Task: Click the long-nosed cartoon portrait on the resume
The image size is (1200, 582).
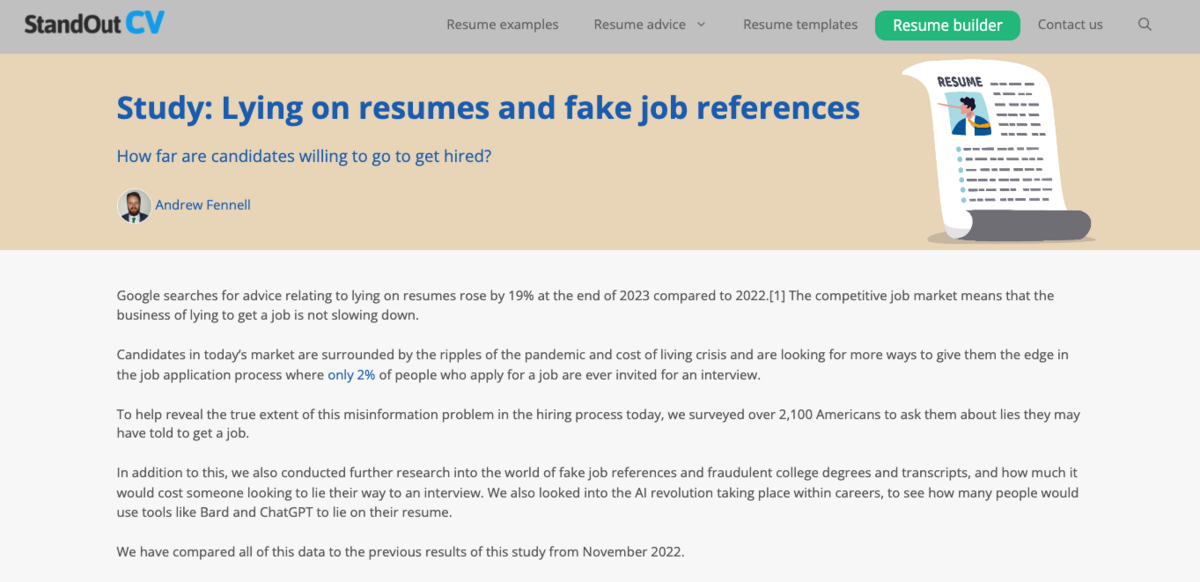Action: pyautogui.click(x=967, y=115)
